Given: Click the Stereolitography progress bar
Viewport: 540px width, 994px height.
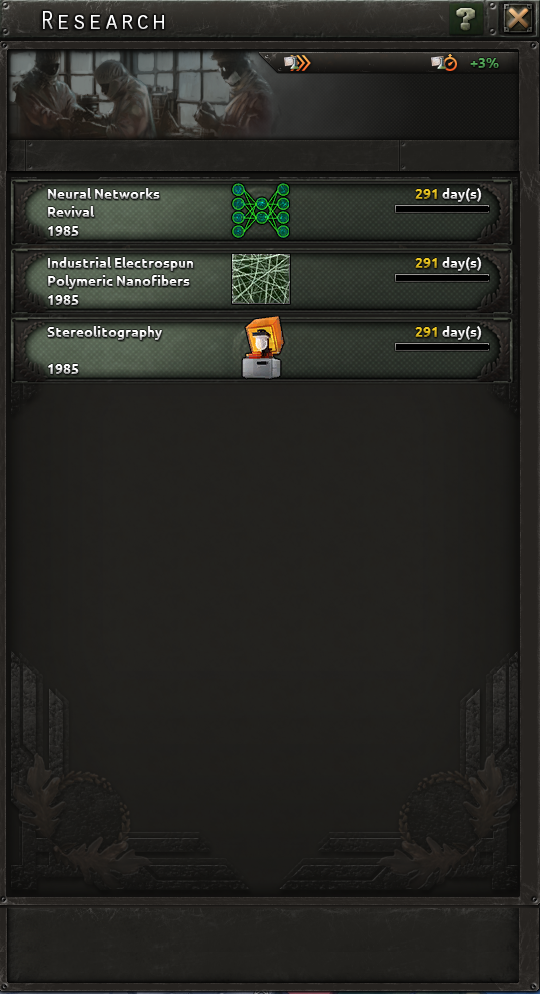Looking at the screenshot, I should (442, 347).
